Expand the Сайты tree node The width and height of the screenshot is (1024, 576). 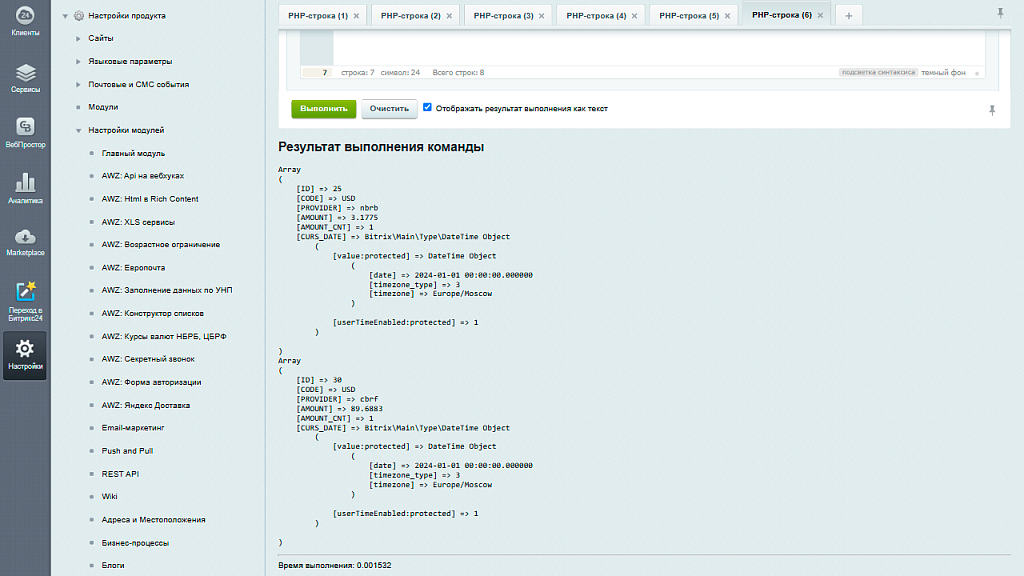(x=78, y=38)
